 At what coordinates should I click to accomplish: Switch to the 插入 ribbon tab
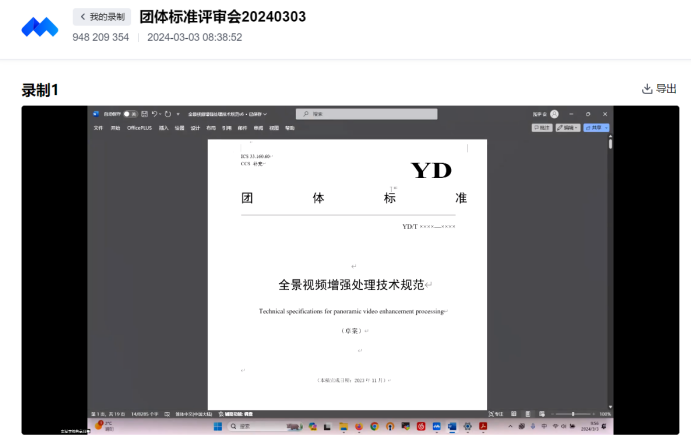tap(163, 128)
